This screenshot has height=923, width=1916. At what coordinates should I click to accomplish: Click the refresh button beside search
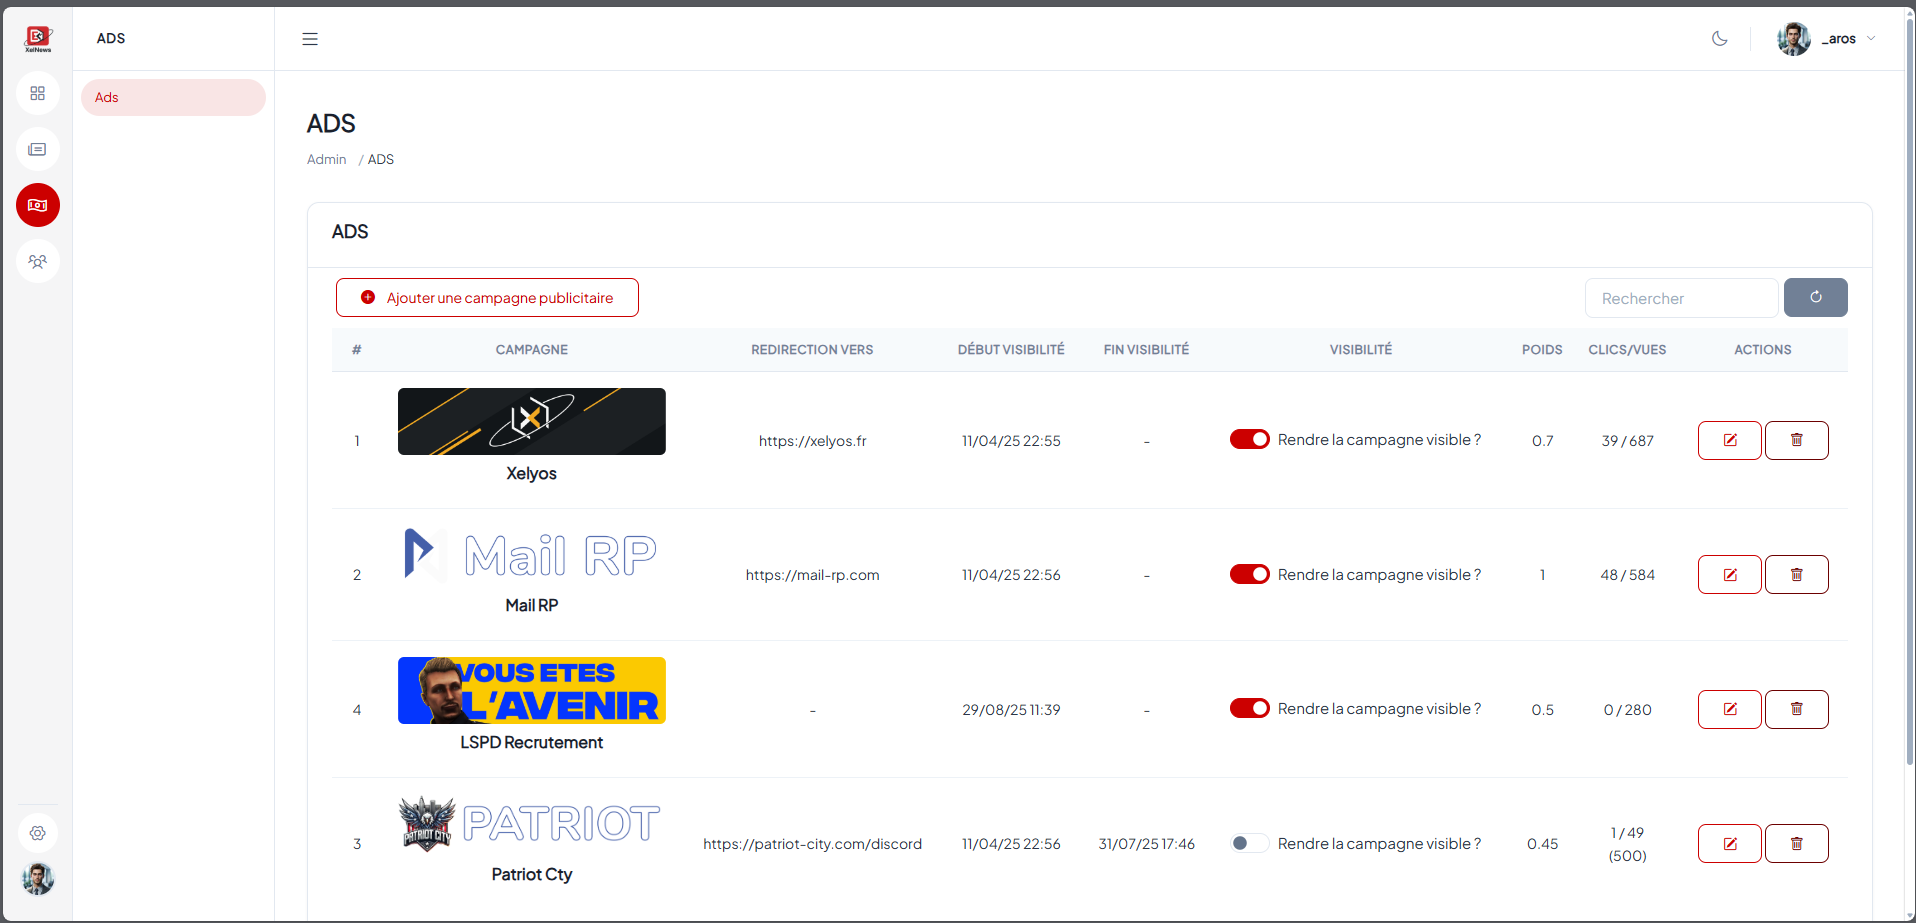pyautogui.click(x=1815, y=297)
